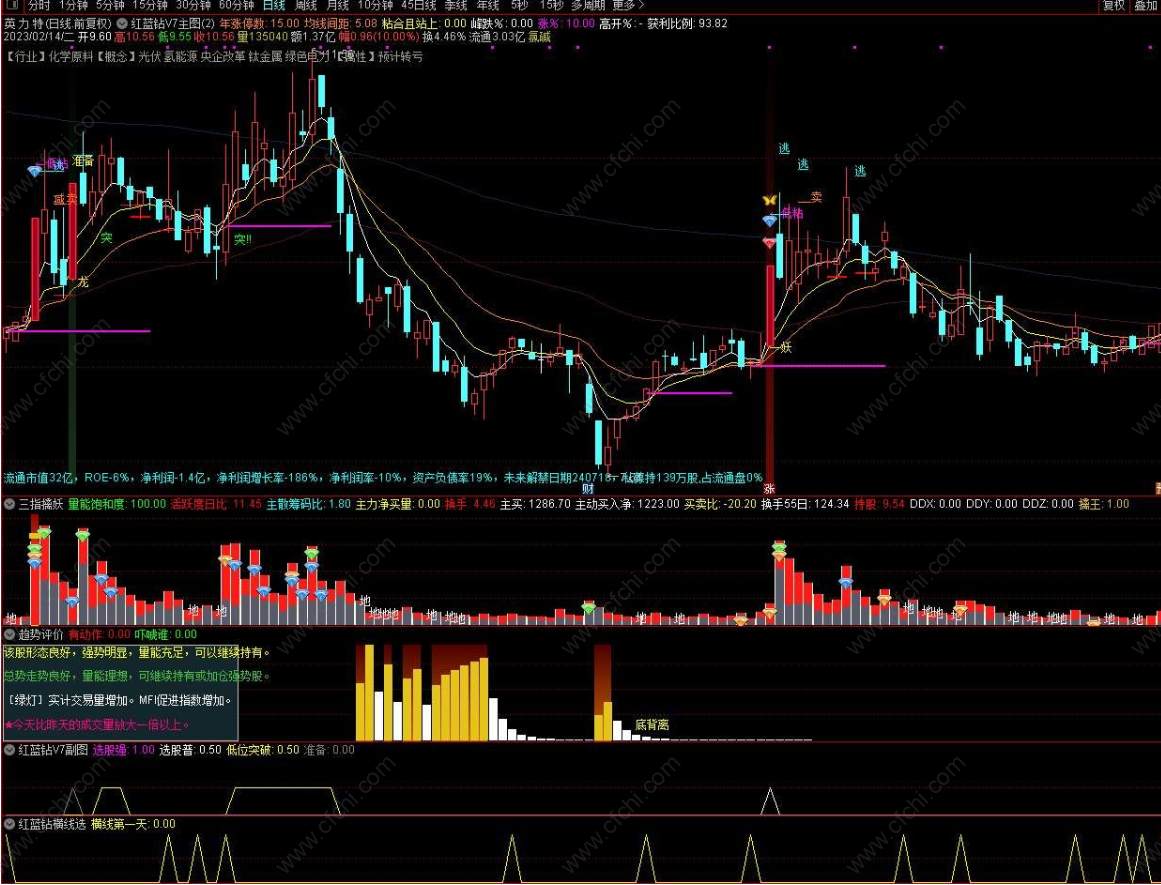The image size is (1161, 885).
Task: Click the 买!! signal label
Action: click(x=242, y=239)
